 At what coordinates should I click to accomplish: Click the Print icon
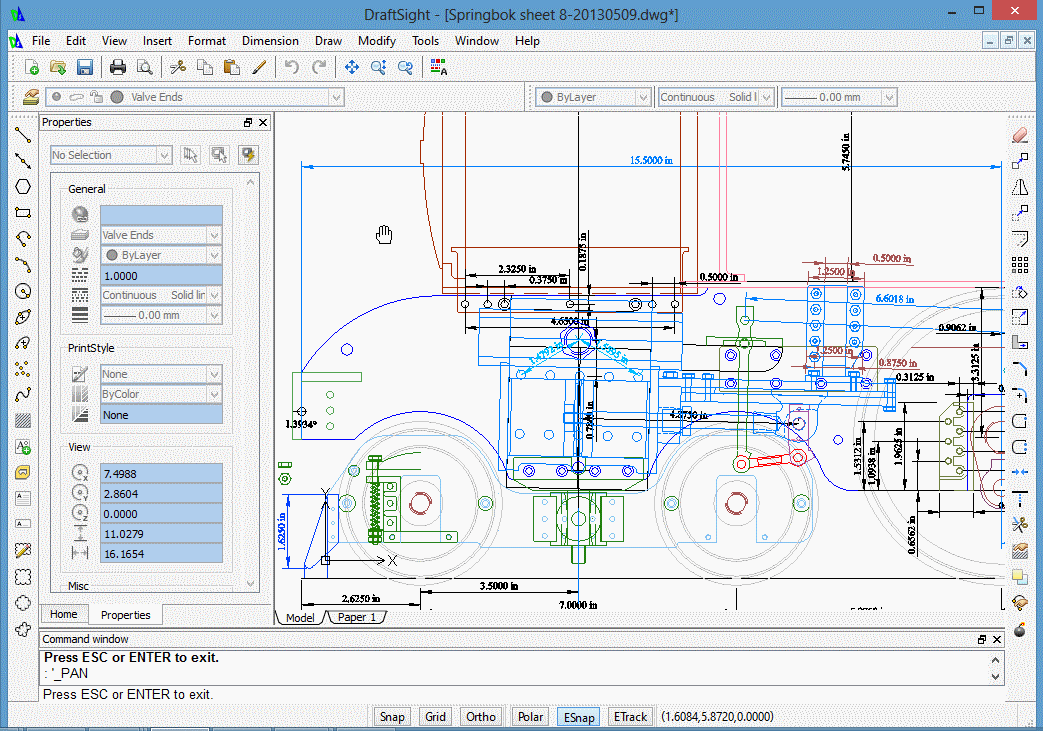(x=118, y=67)
